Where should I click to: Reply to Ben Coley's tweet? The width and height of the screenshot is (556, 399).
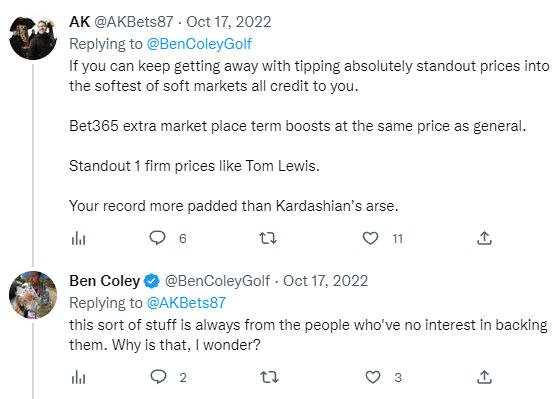[158, 377]
